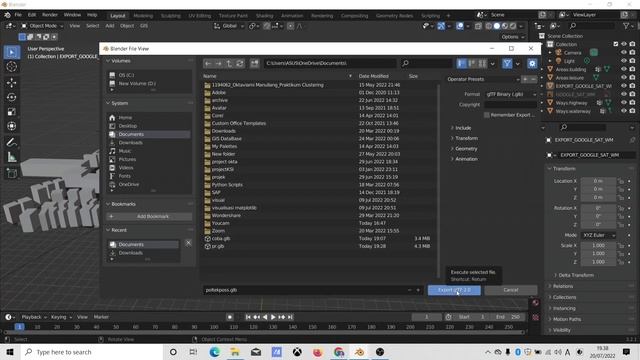Hide Ways:waterway object in outliner
This screenshot has height=360, width=640.
point(624,111)
